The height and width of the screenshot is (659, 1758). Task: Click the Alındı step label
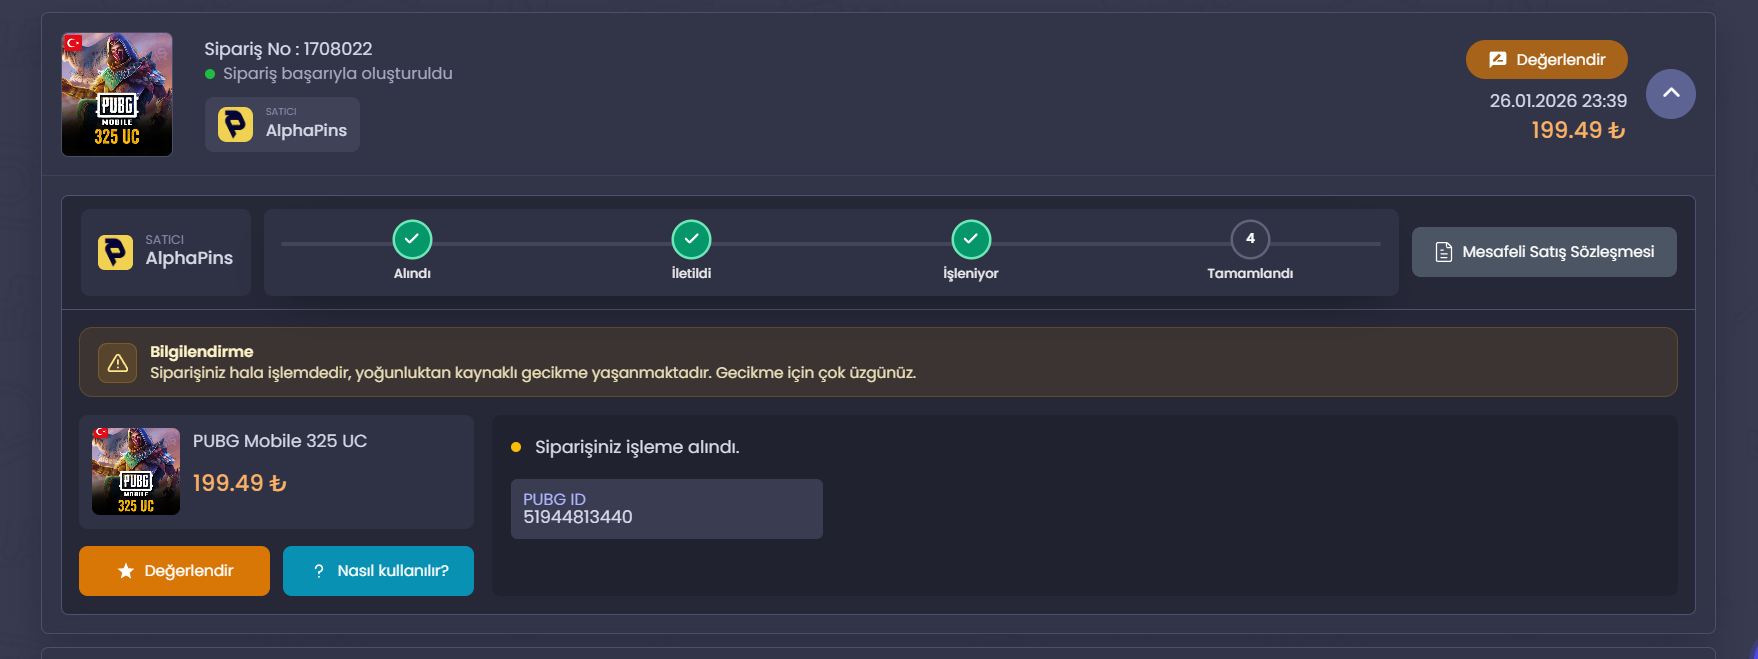pos(412,273)
